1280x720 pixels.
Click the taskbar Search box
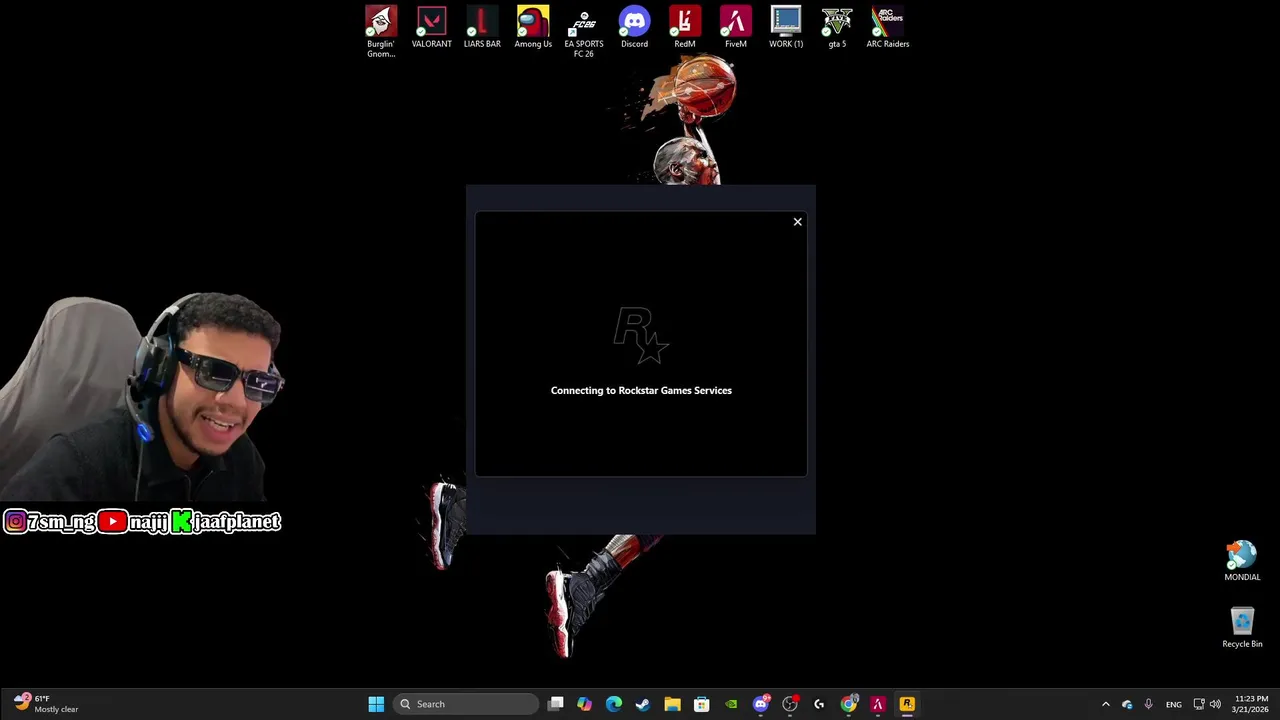(466, 704)
